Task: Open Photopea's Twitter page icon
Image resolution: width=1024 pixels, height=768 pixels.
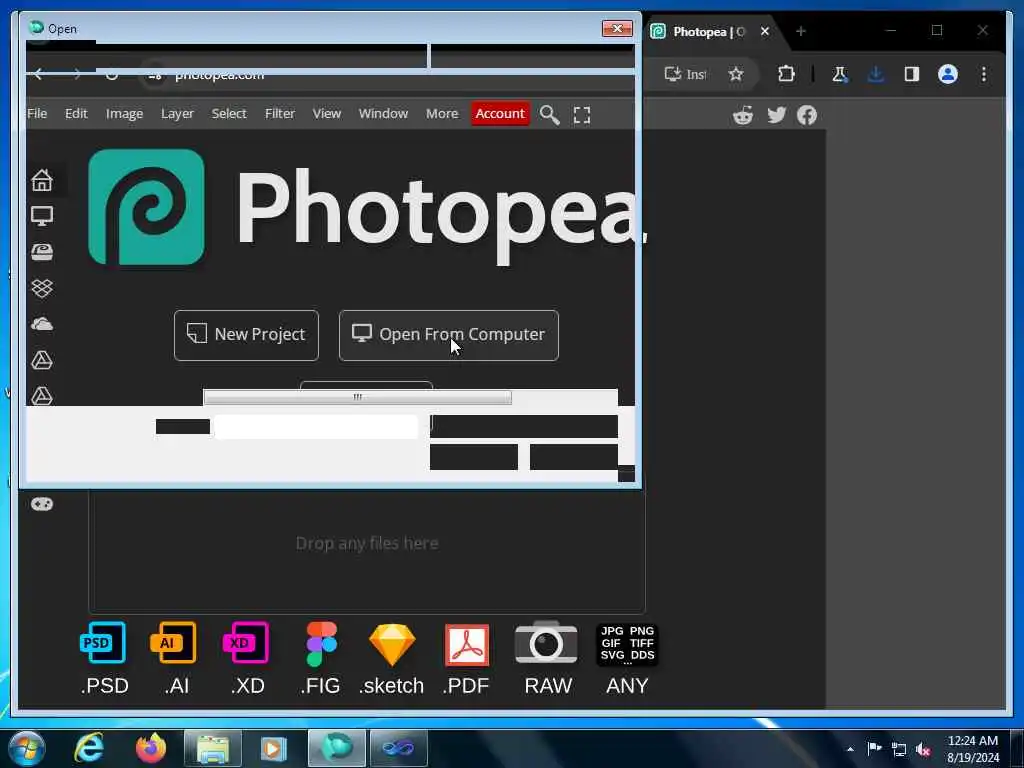Action: 776,116
